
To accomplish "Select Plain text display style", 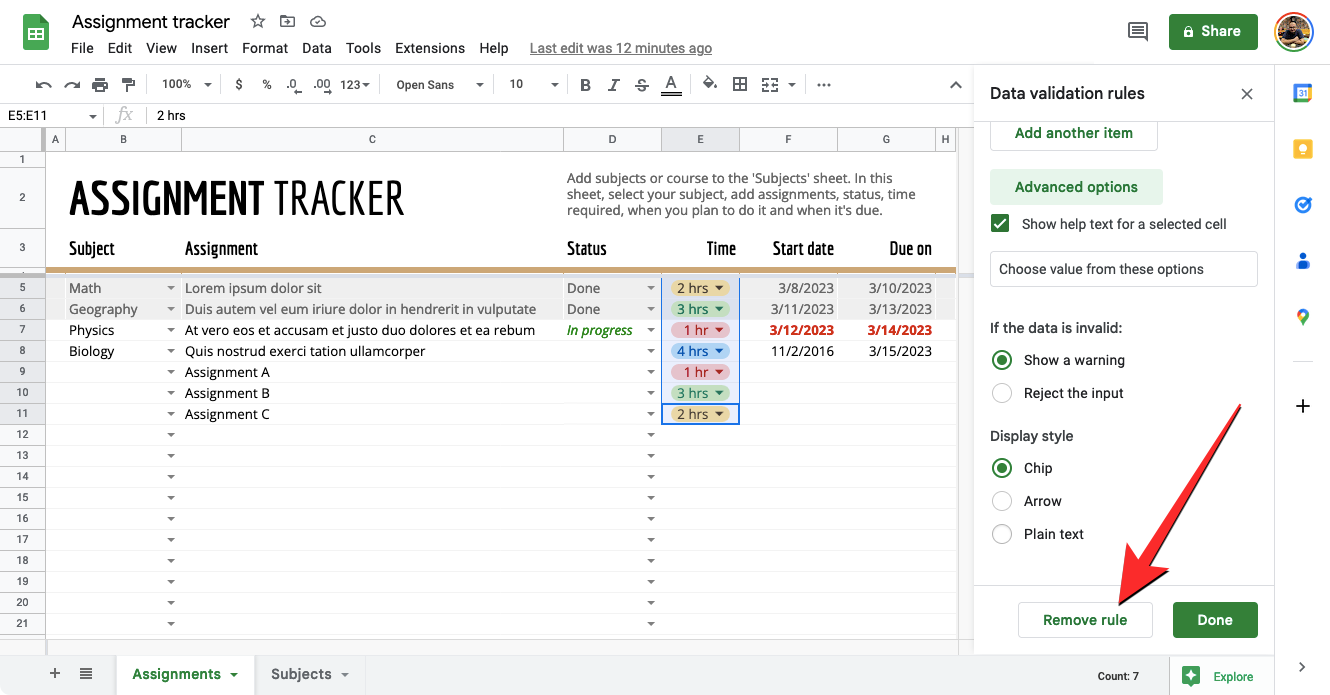I will click(1002, 534).
